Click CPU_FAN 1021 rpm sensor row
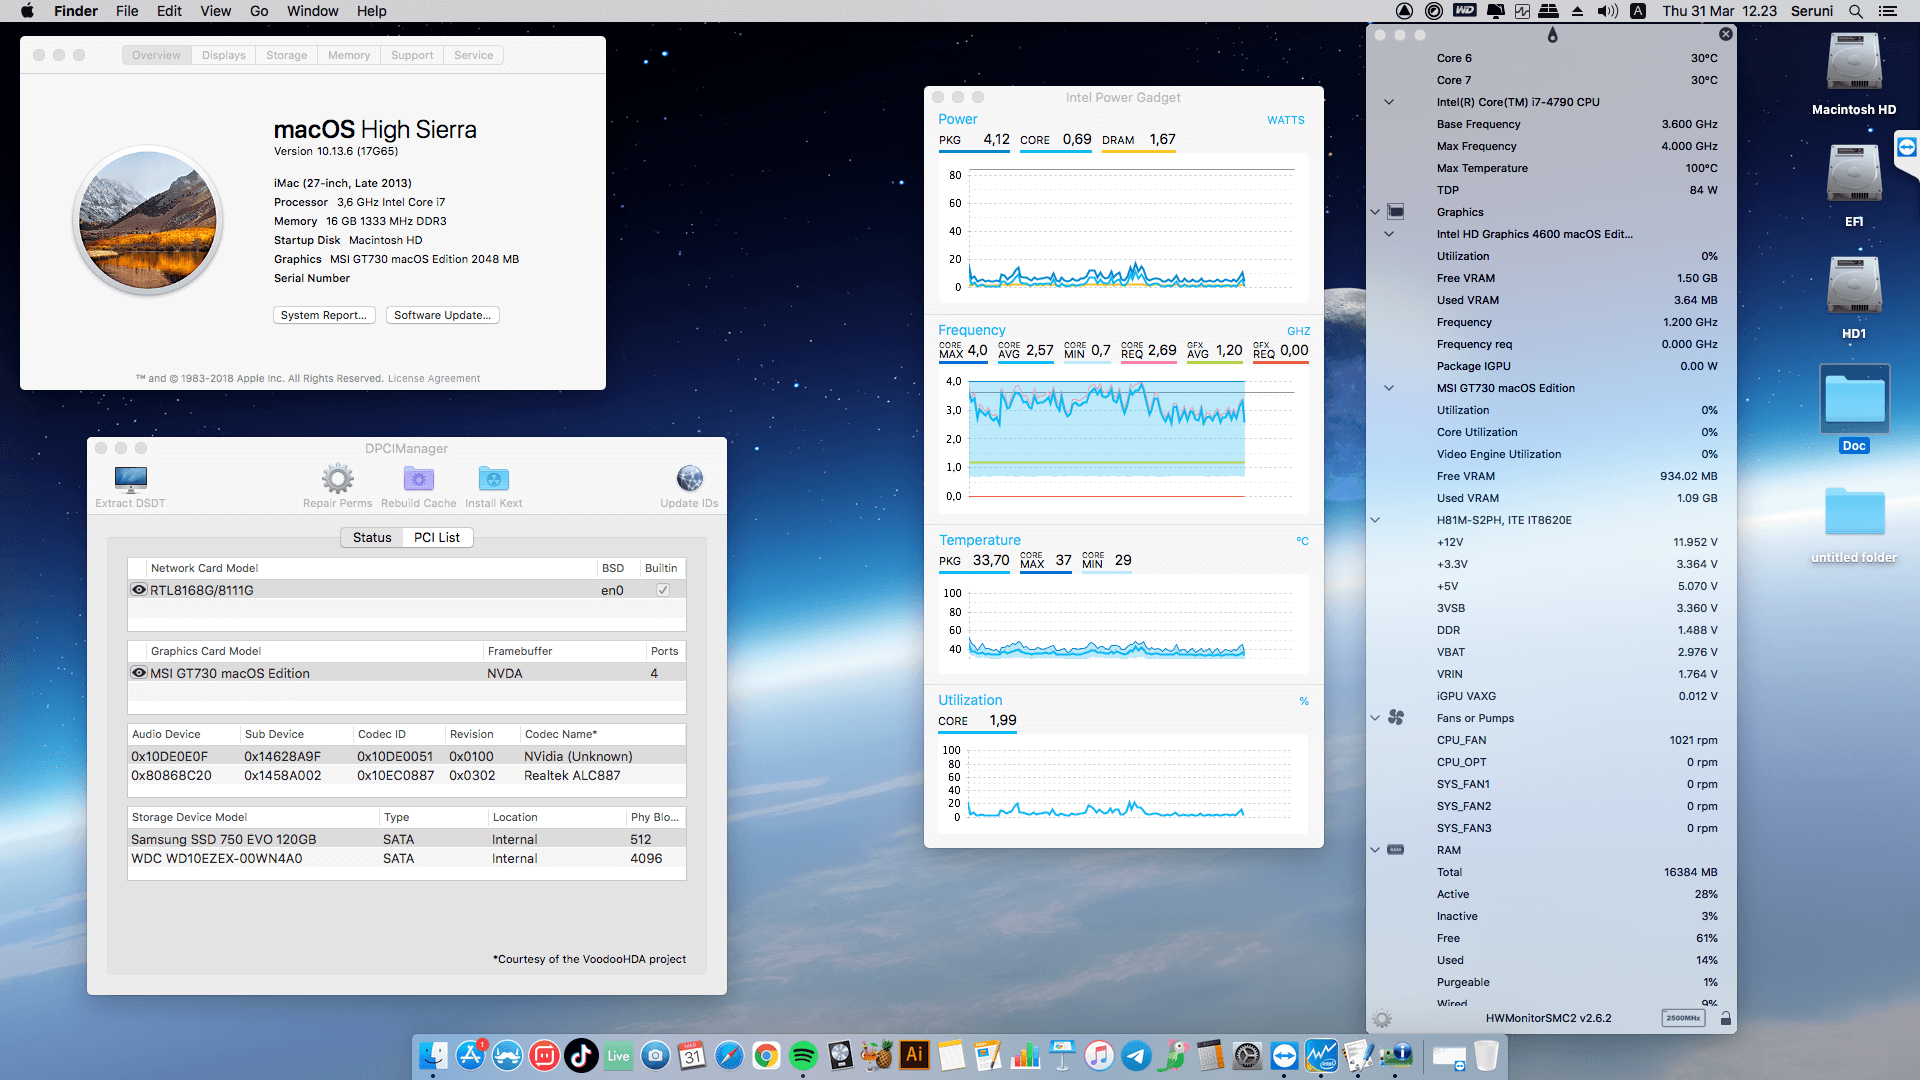1920x1080 pixels. [1576, 740]
